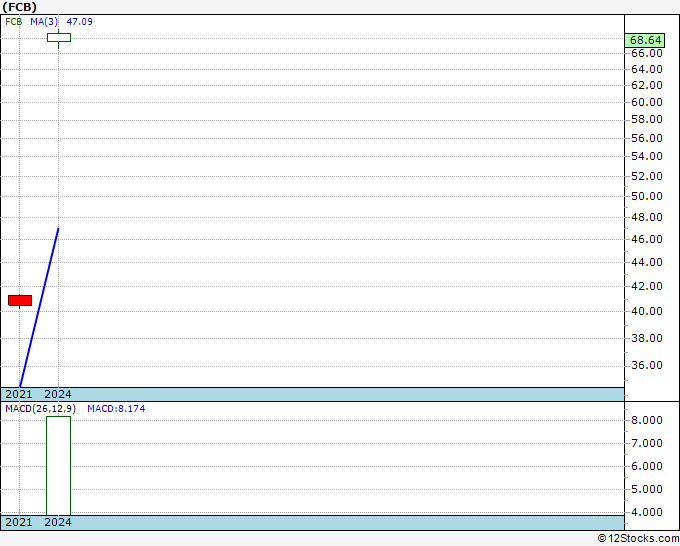Click the 58.00 price axis label
Viewport: 680px width, 546px height.
[x=647, y=120]
